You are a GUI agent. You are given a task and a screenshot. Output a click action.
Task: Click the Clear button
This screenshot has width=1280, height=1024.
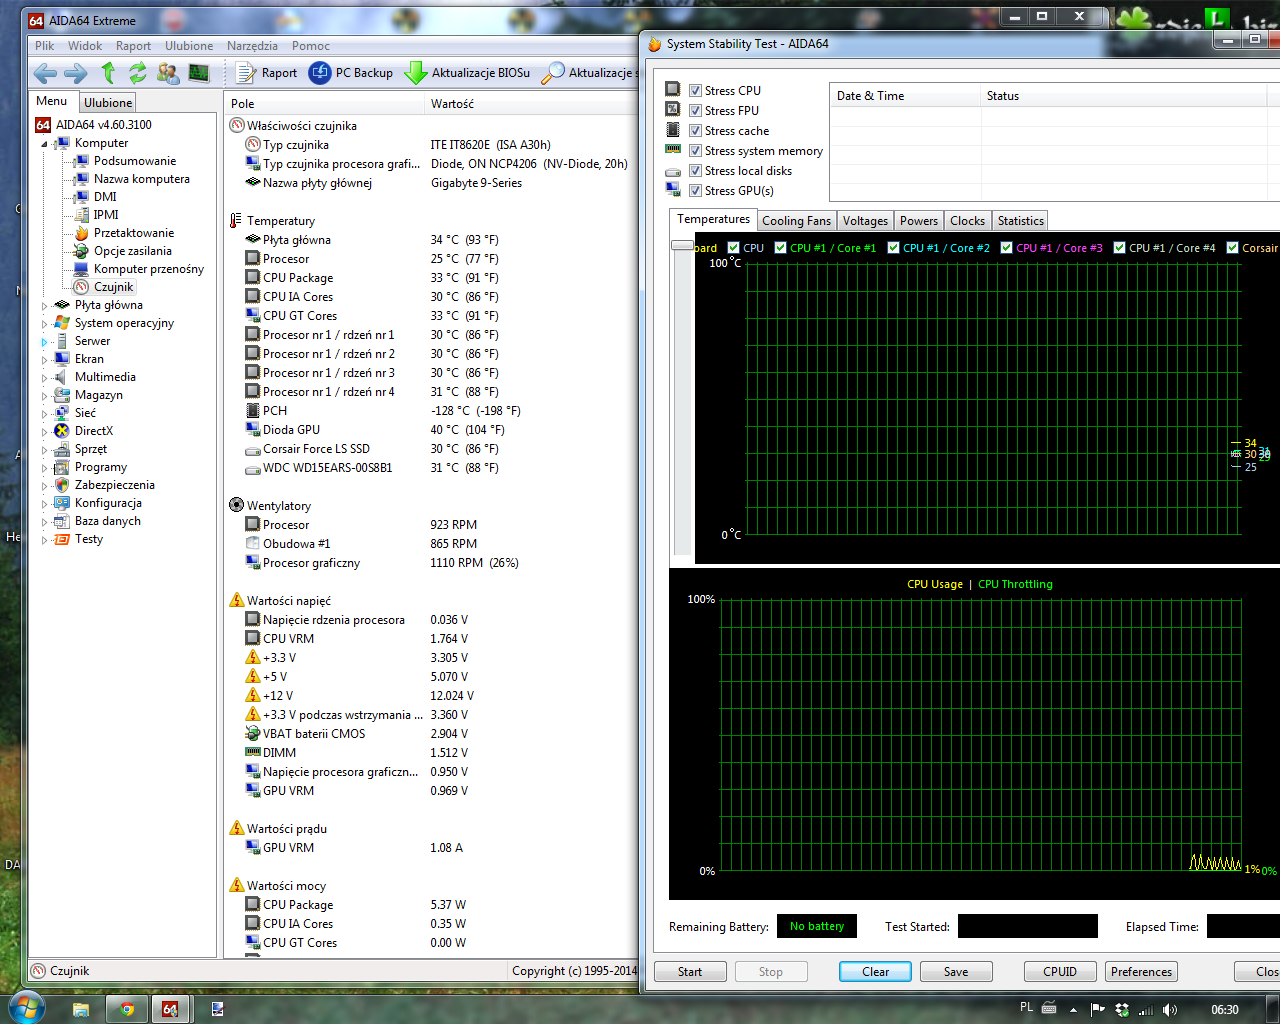click(875, 972)
